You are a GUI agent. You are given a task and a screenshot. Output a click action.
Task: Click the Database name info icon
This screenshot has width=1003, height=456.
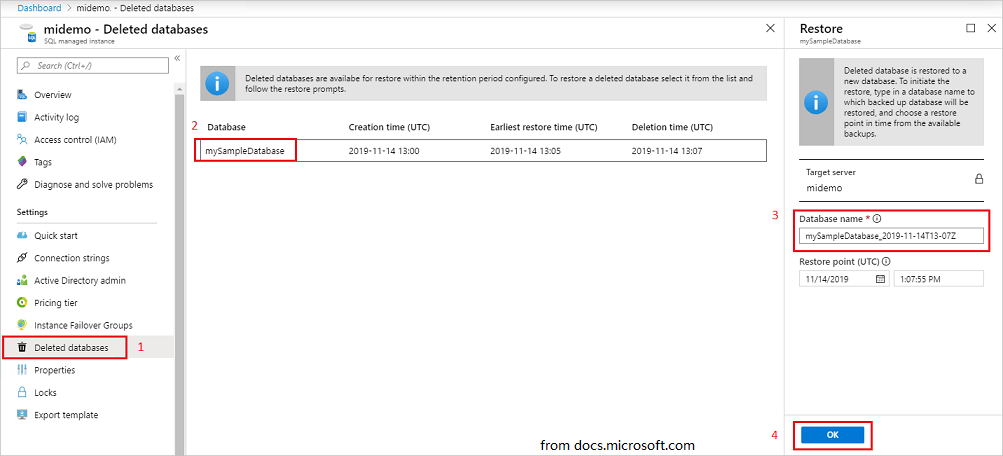point(876,218)
